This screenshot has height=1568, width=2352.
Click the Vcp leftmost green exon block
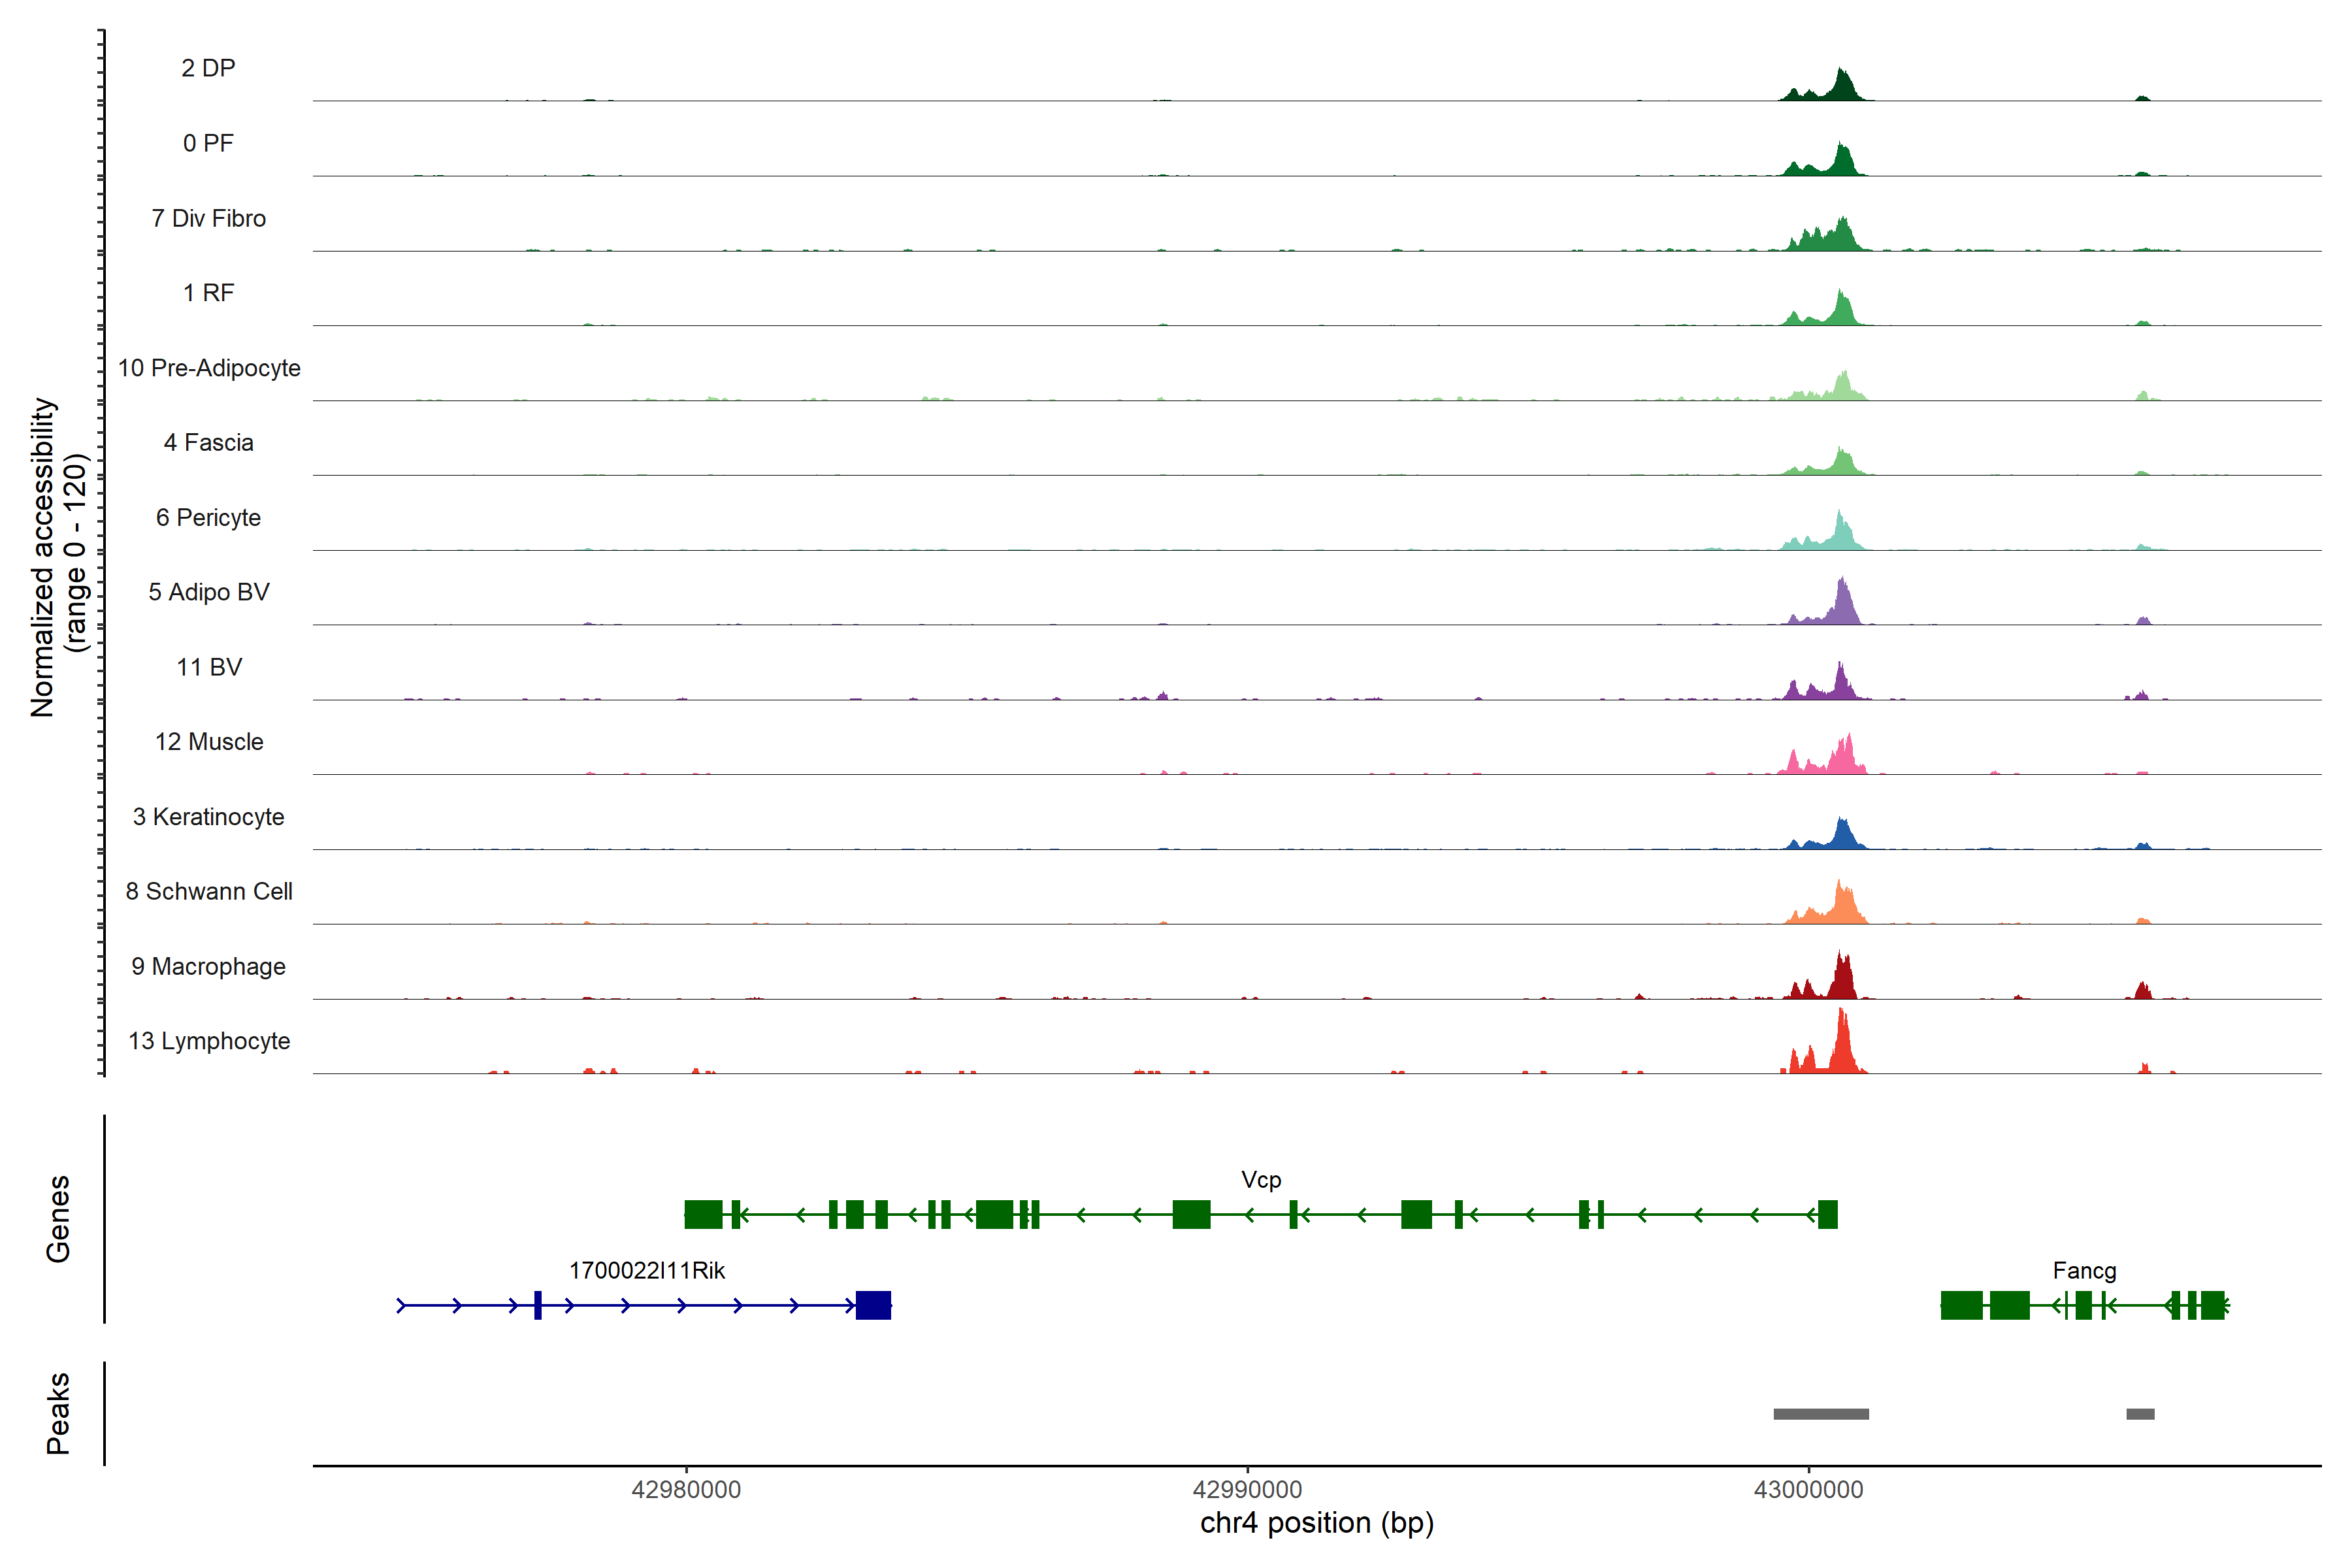coord(703,1215)
